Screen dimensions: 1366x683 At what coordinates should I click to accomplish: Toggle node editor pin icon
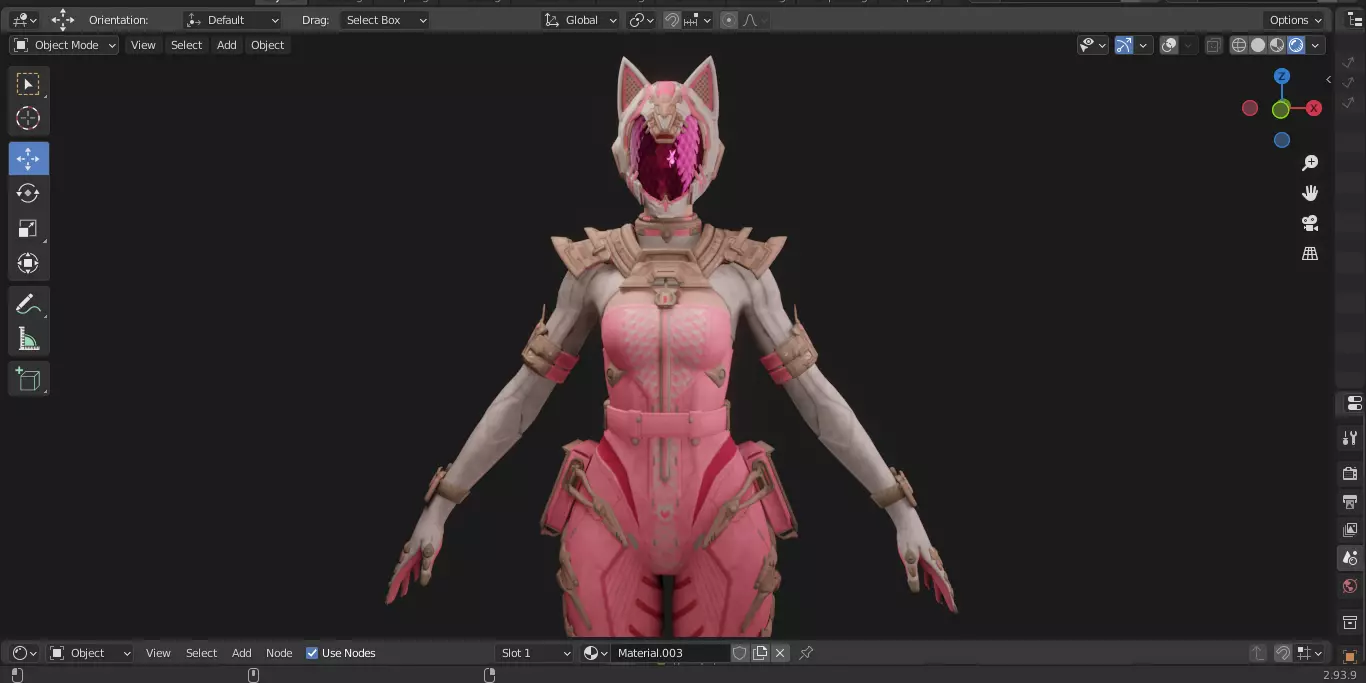click(x=806, y=653)
